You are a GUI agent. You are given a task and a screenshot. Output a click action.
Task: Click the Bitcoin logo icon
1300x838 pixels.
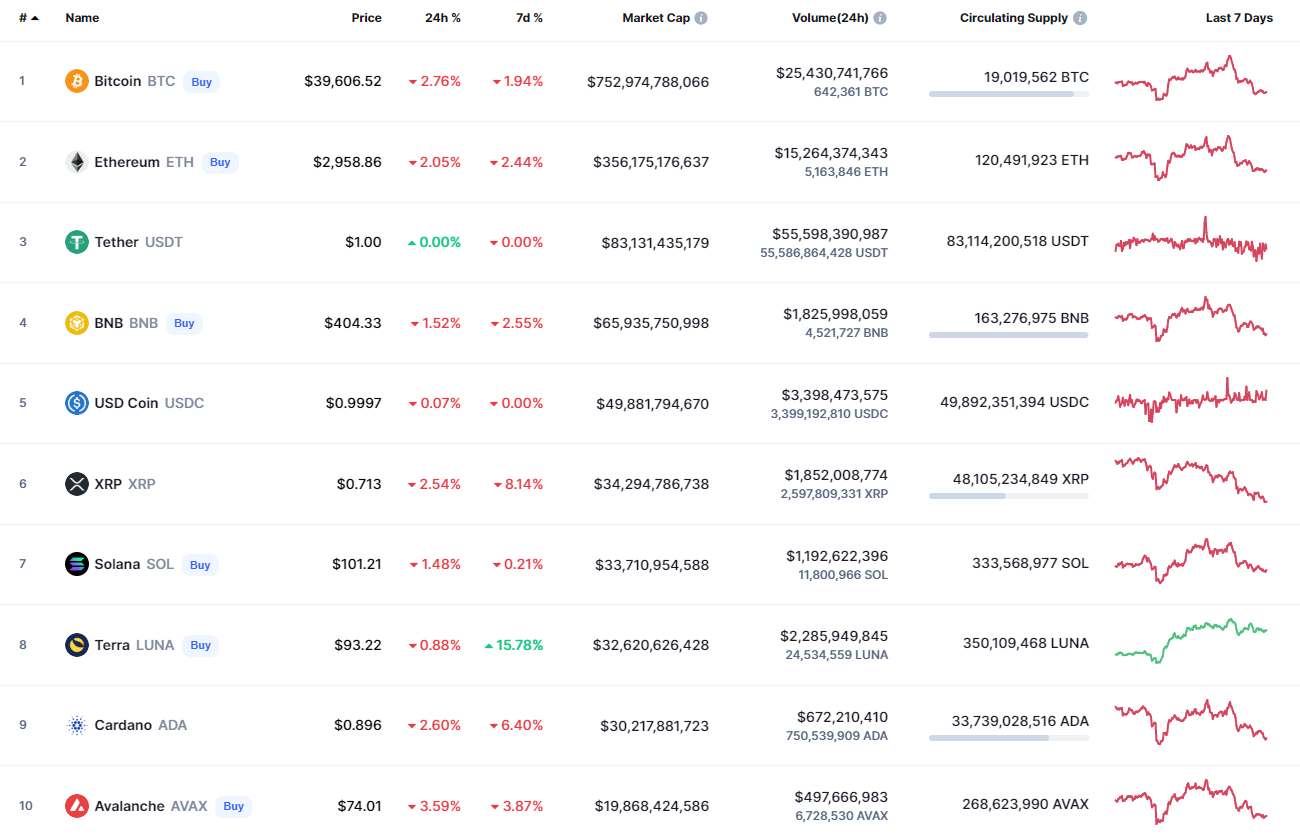click(x=77, y=81)
